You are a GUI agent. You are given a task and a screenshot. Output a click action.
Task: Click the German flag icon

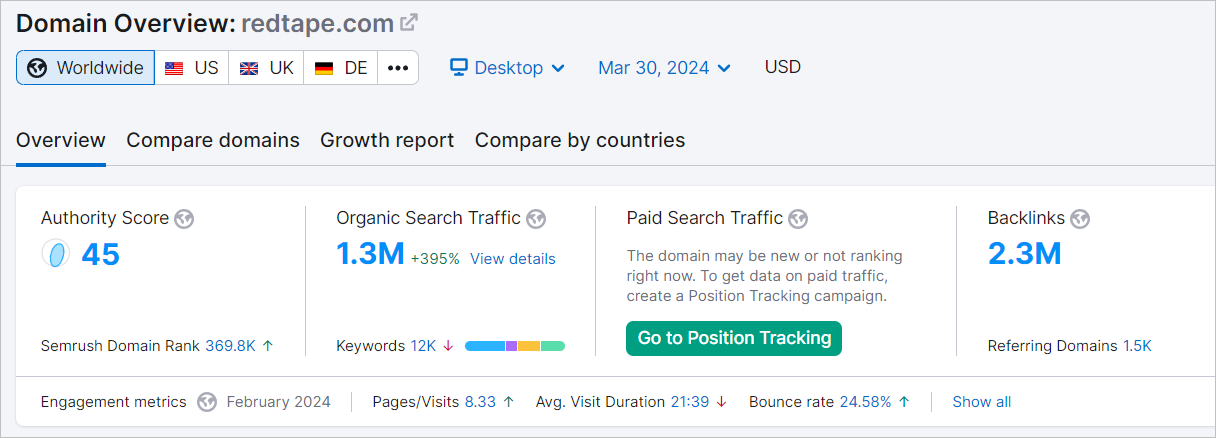[x=324, y=69]
